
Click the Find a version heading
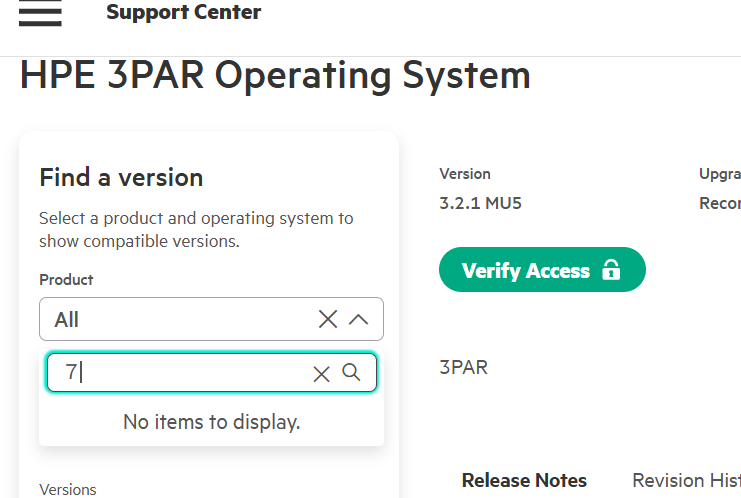121,178
